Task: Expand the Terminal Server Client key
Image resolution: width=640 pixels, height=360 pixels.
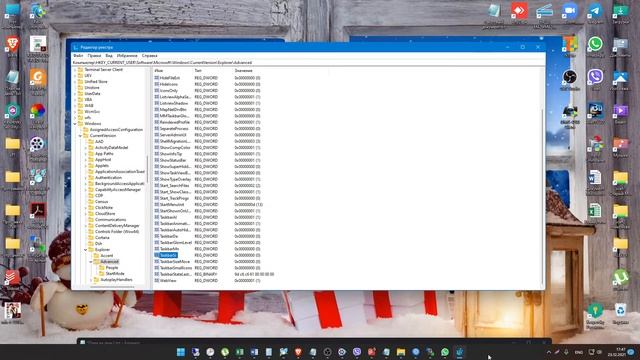Action: click(x=76, y=69)
